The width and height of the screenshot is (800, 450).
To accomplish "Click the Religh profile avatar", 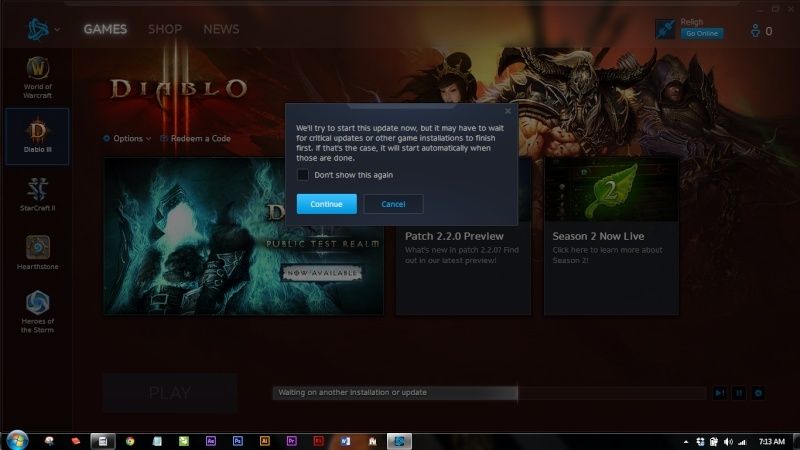I will click(x=665, y=29).
